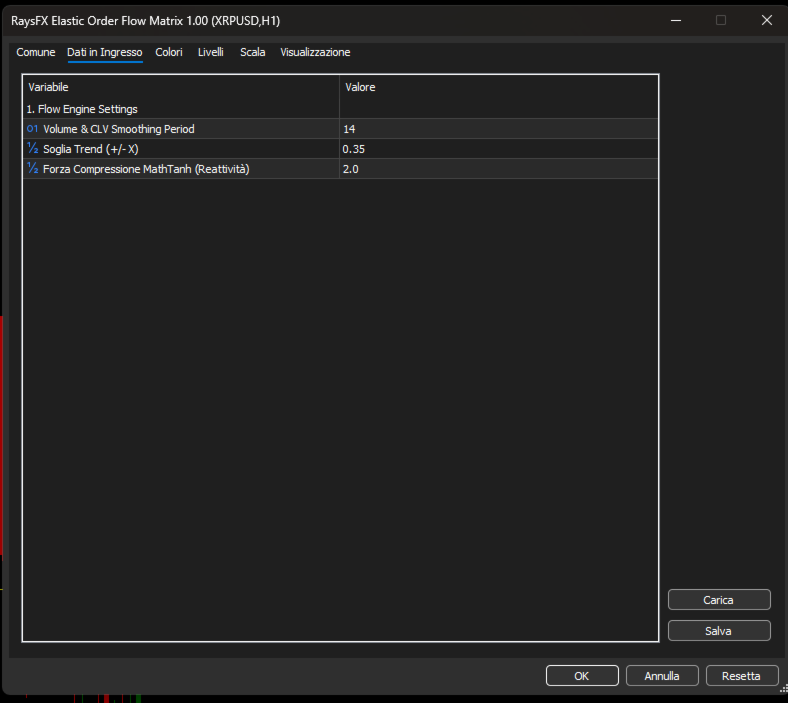Select the Dati in Ingresso tab
The width and height of the screenshot is (788, 703).
point(105,52)
